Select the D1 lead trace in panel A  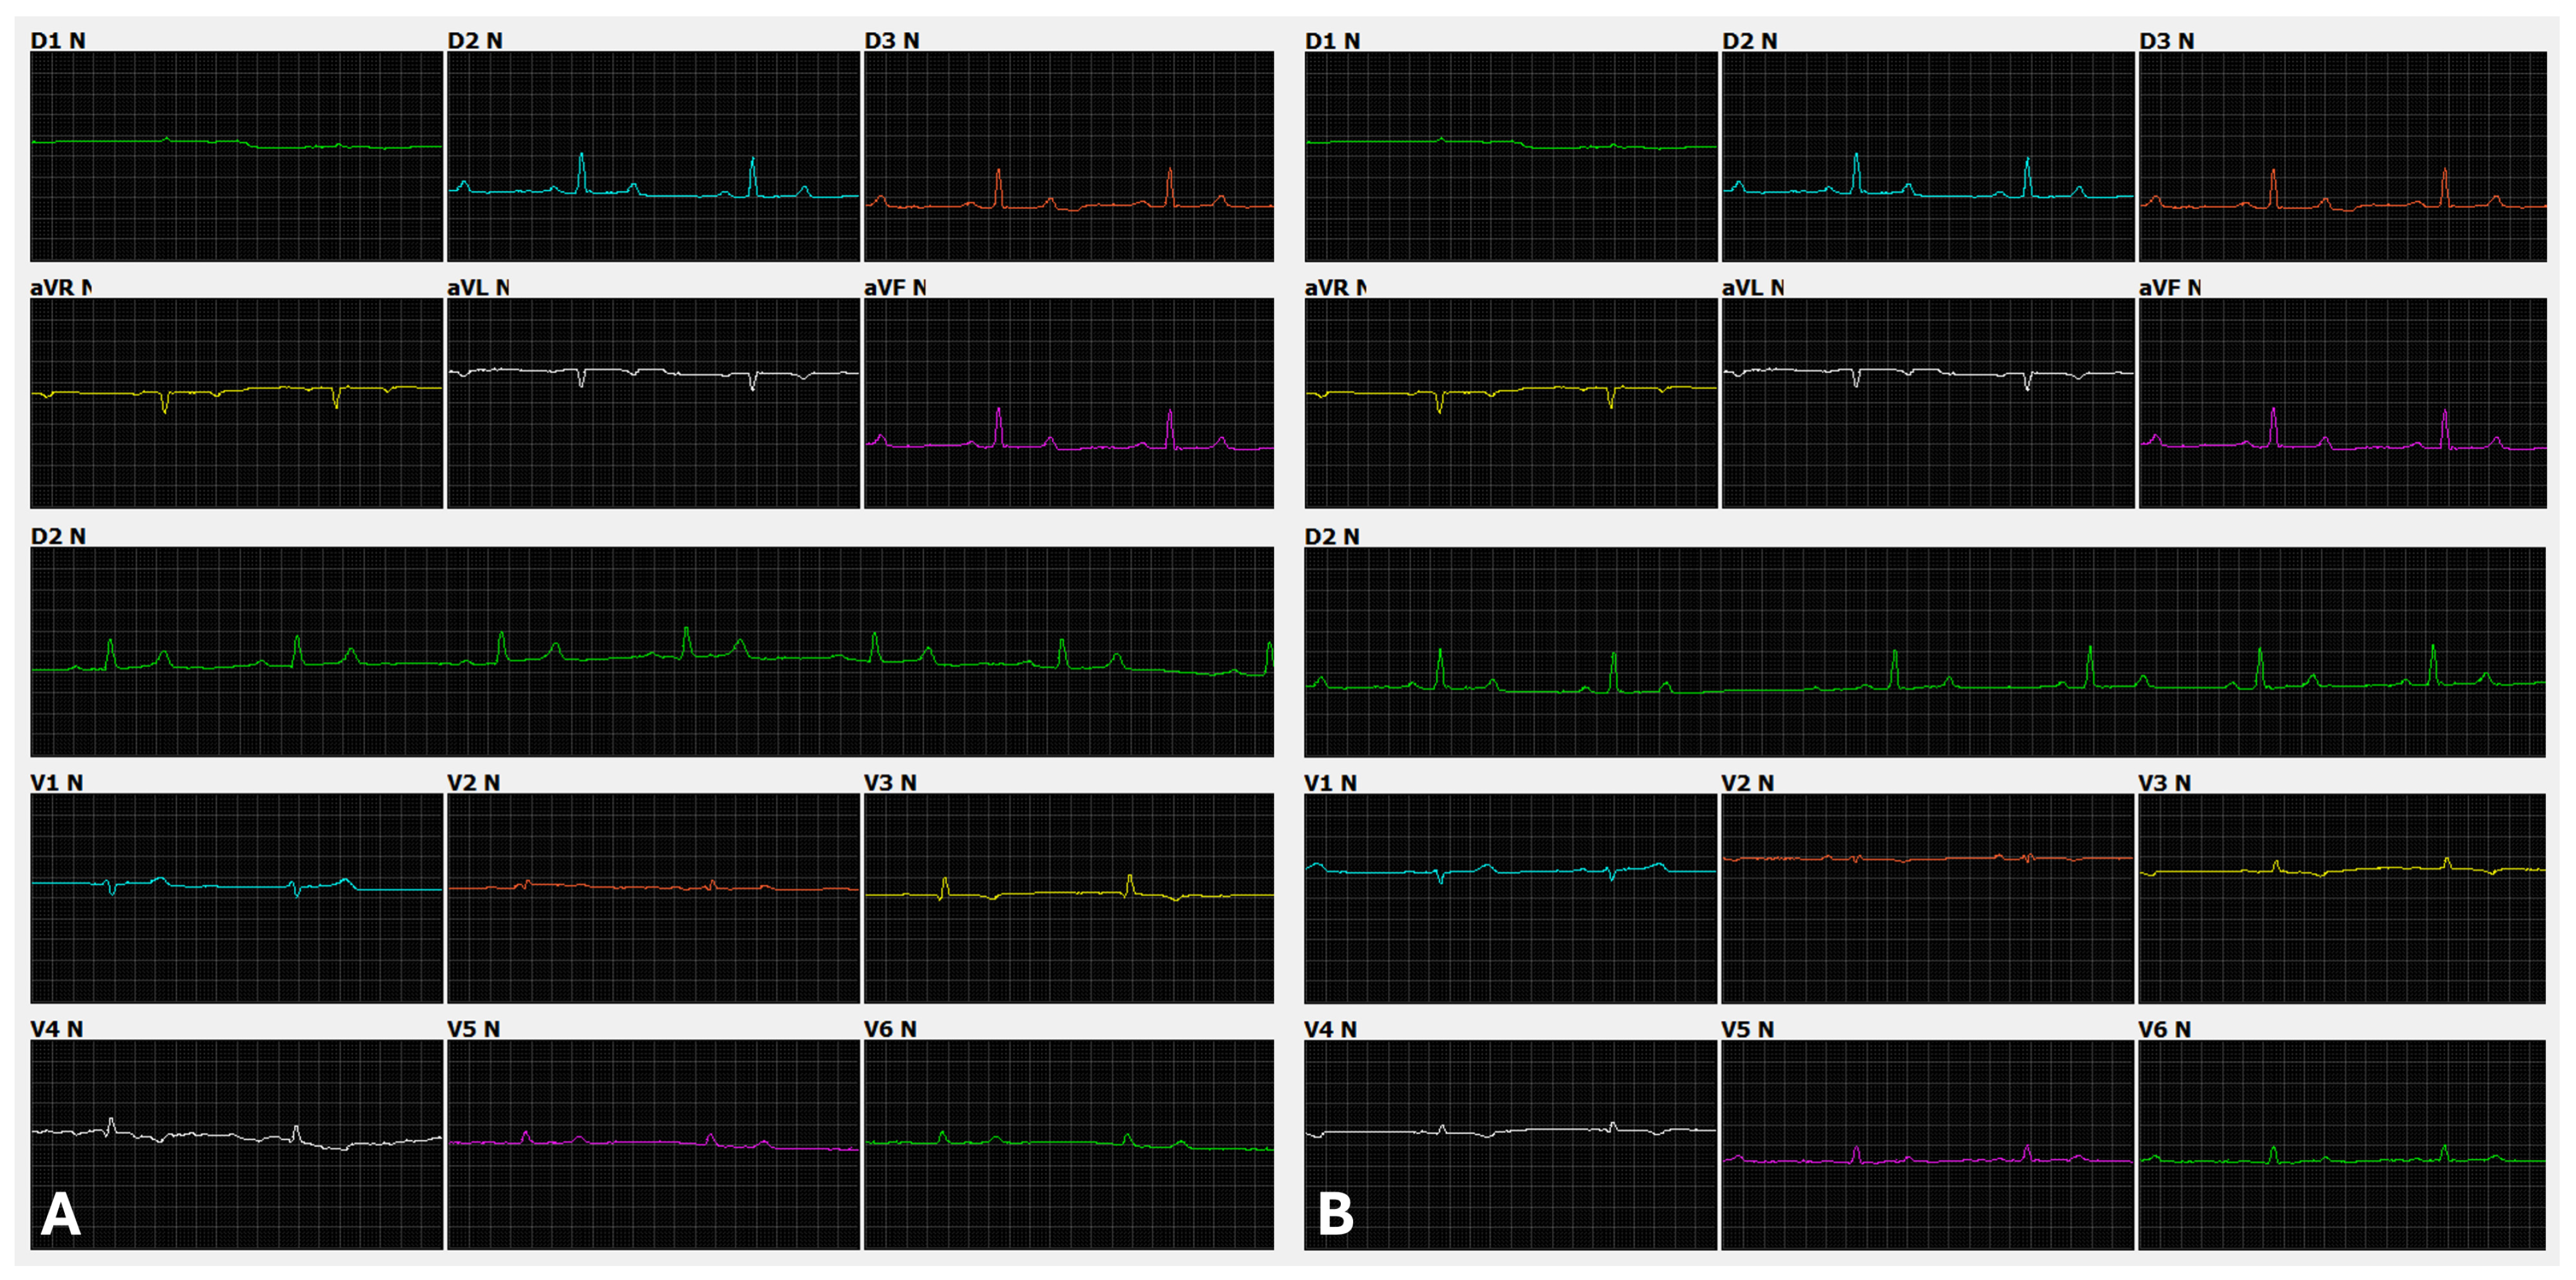coord(236,157)
